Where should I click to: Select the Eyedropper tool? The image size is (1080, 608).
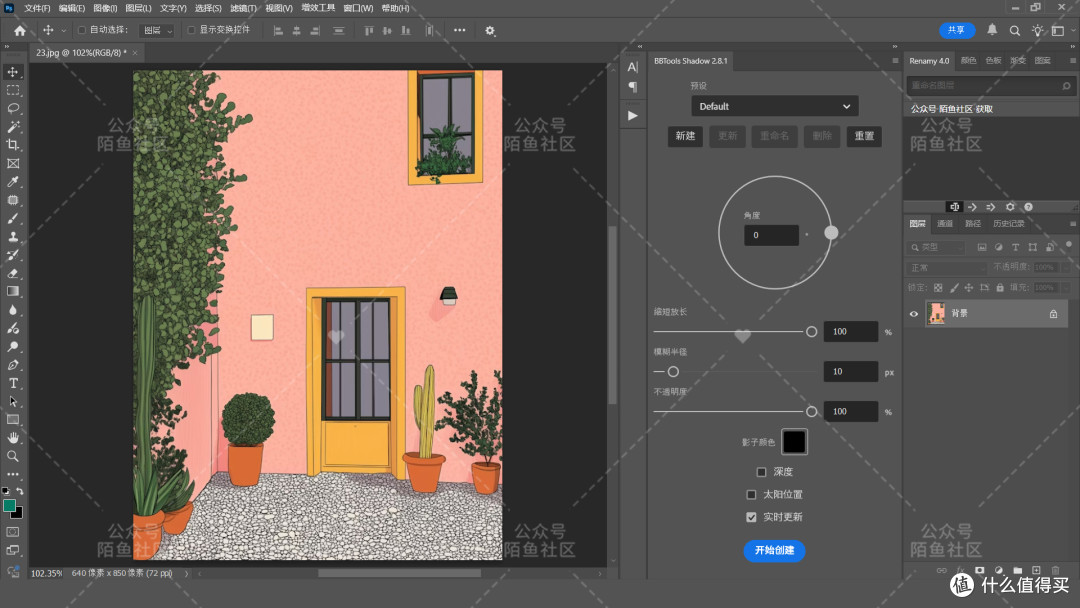pos(13,182)
